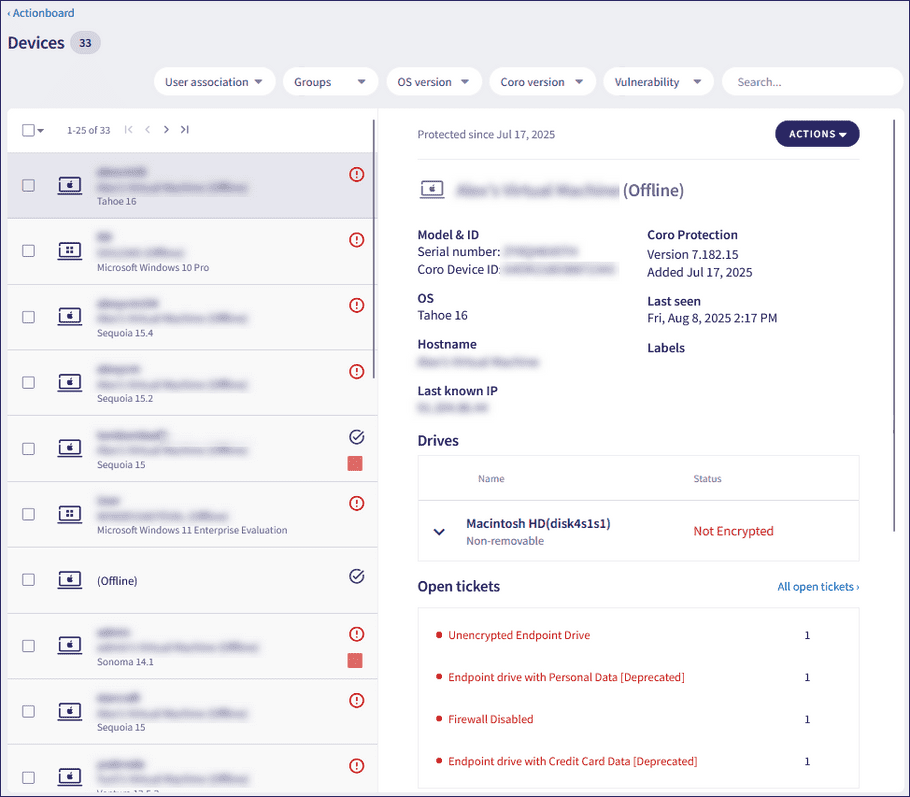Expand the Macintosh HD drive details
The height and width of the screenshot is (797, 910).
[x=439, y=531]
